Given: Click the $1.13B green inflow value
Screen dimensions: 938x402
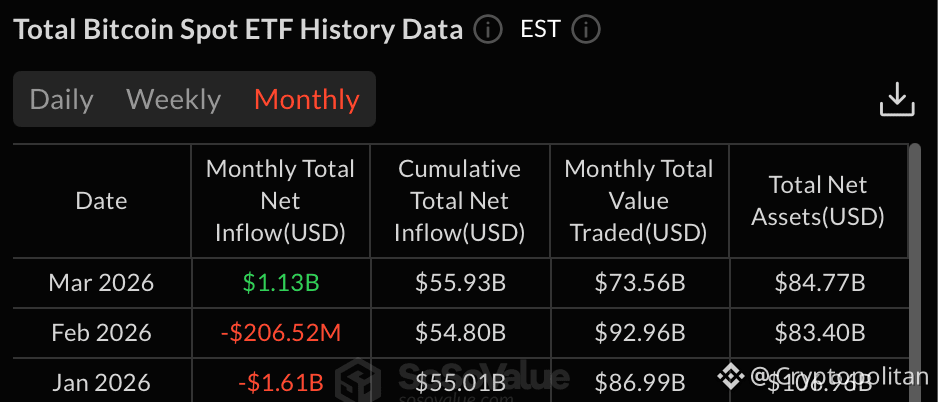Looking at the screenshot, I should 280,283.
